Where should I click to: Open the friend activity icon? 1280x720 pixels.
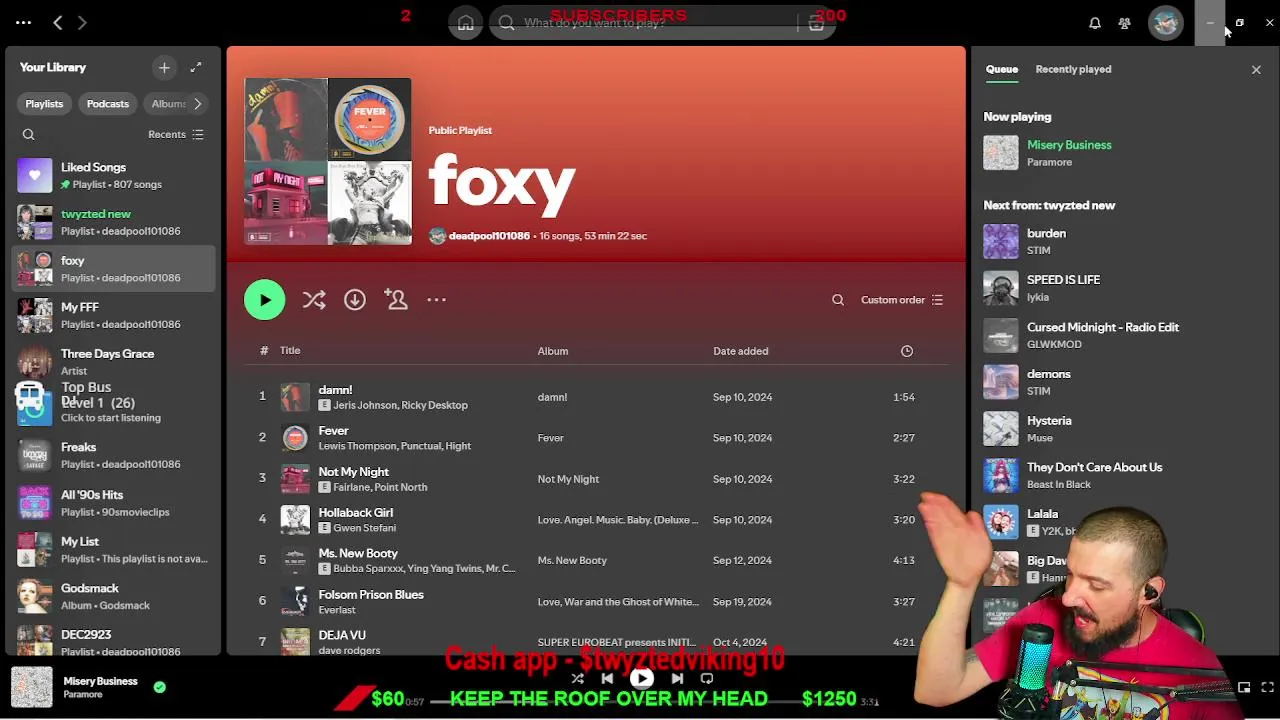point(1125,23)
